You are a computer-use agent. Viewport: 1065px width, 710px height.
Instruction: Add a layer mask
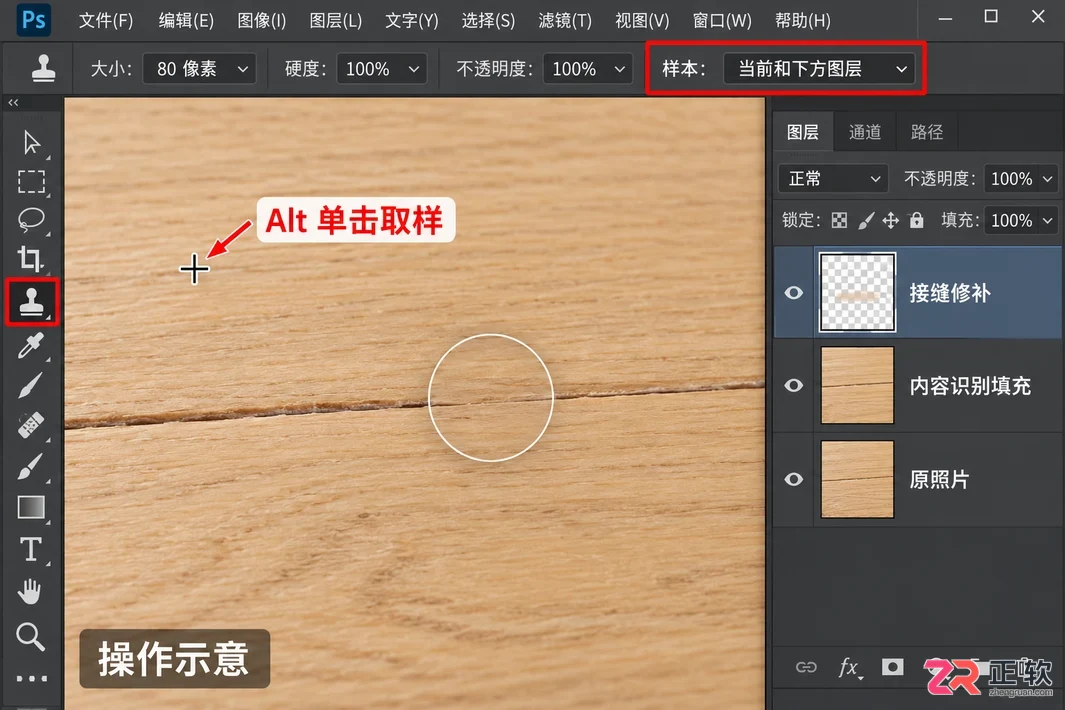[892, 667]
